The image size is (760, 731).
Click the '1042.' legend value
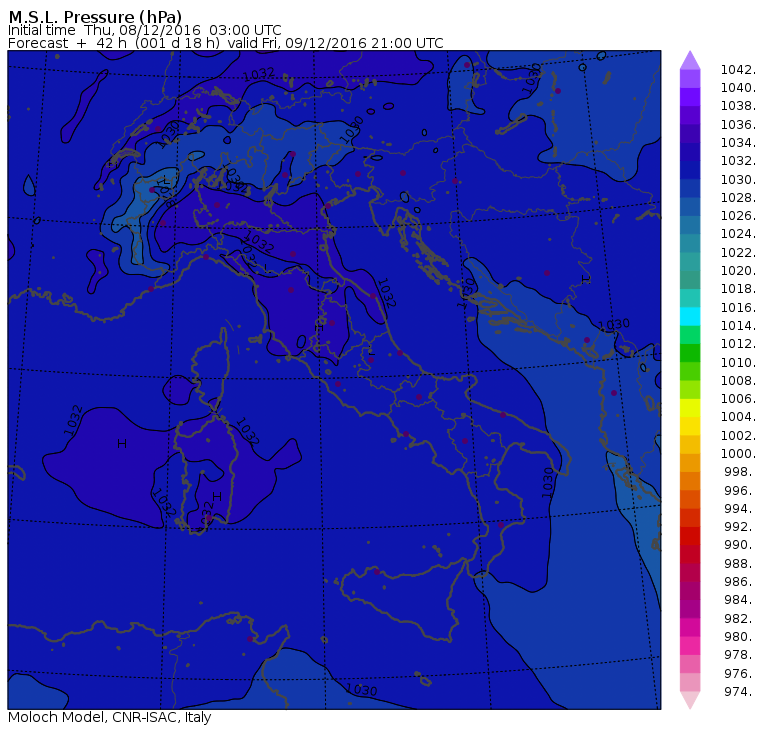738,70
